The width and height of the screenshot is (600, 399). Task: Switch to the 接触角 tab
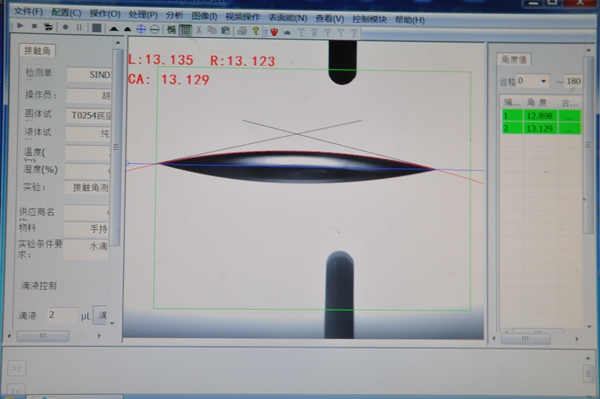point(37,50)
